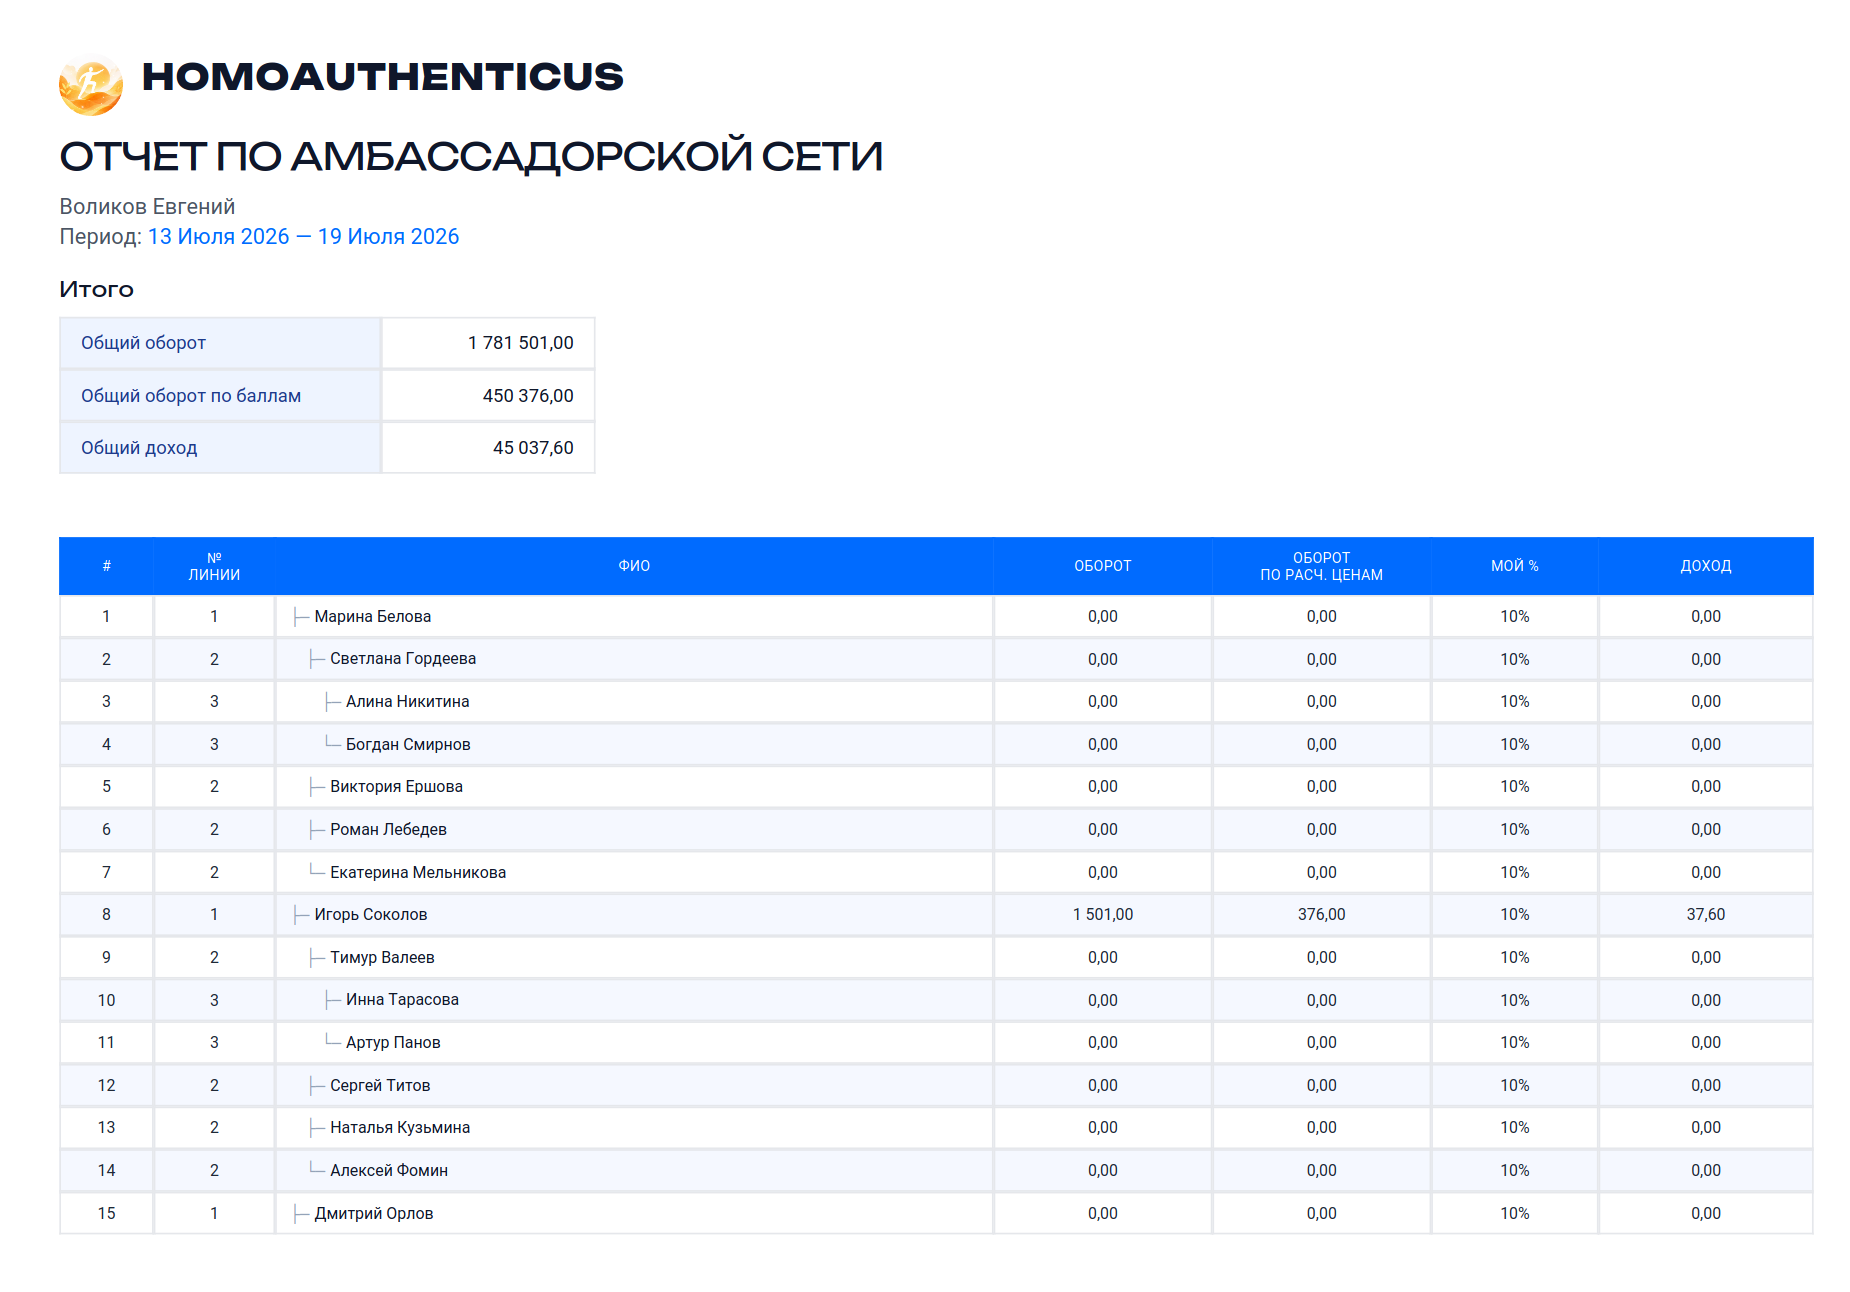Click the Общий доход label

(x=139, y=448)
